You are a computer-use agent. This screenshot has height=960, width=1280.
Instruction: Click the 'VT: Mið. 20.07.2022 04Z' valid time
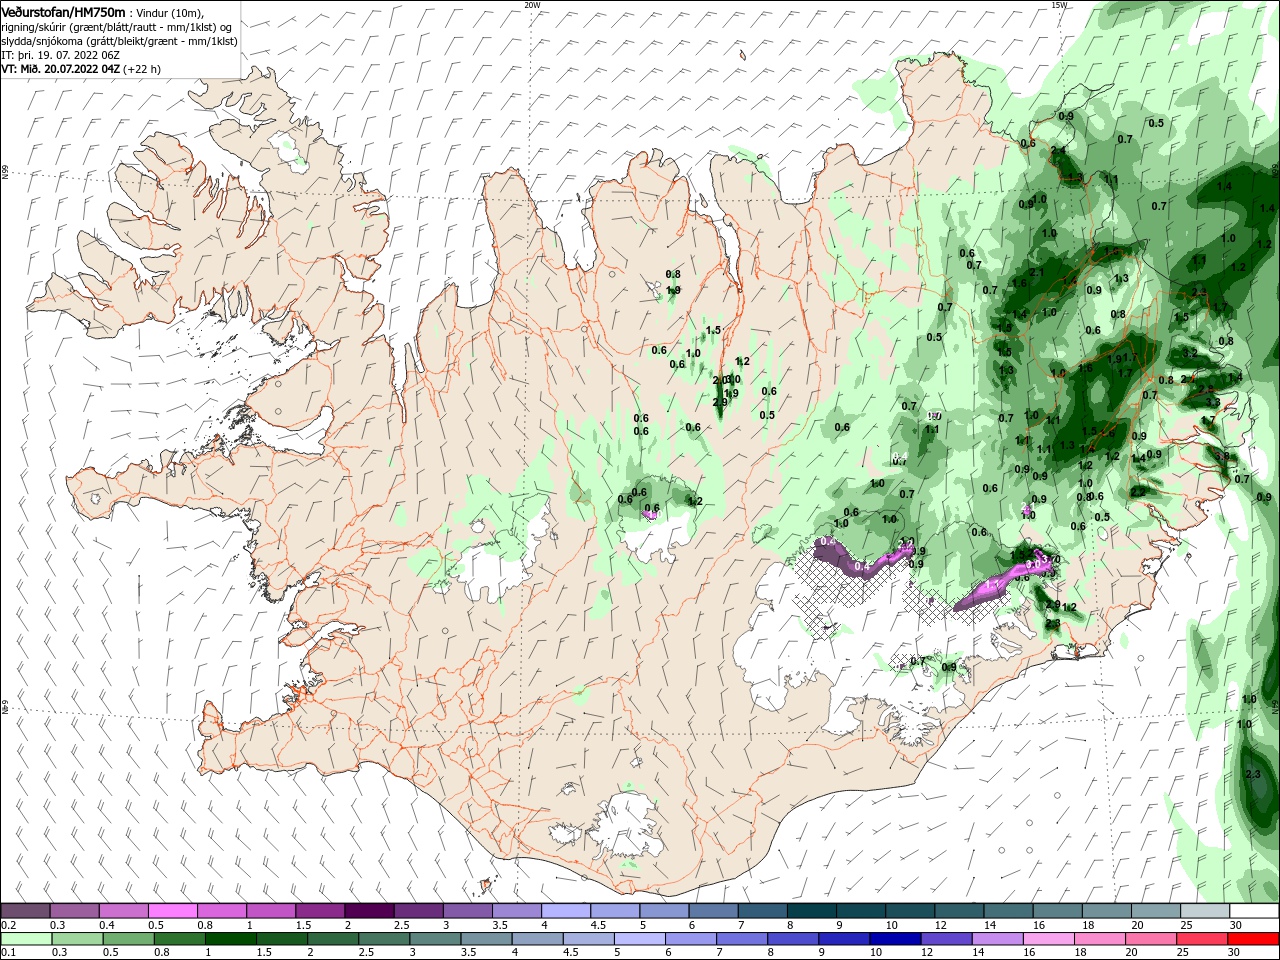click(x=60, y=68)
